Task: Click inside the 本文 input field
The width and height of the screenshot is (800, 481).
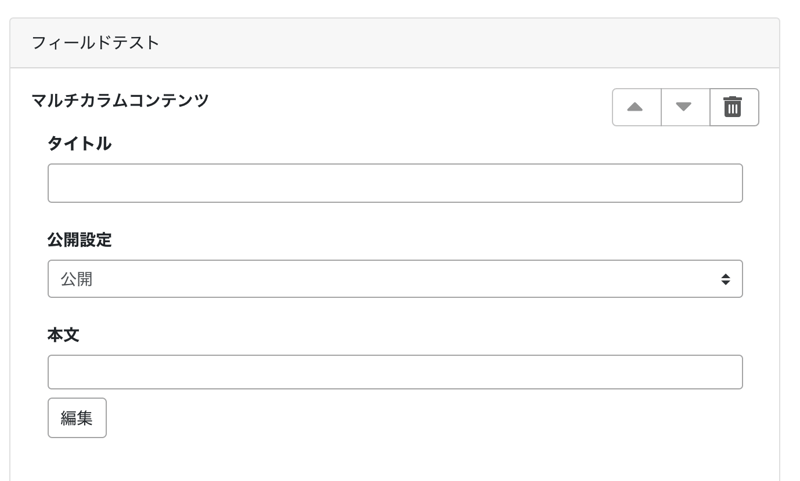Action: coord(395,372)
